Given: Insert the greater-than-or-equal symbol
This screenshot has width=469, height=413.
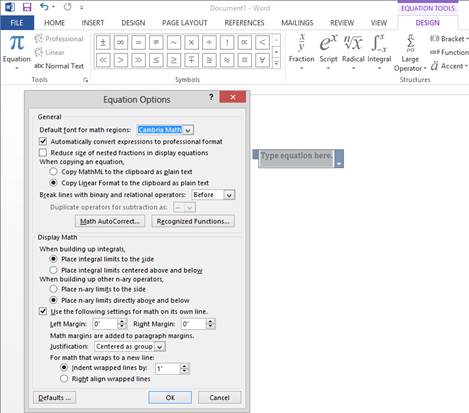Looking at the screenshot, I should tap(174, 60).
